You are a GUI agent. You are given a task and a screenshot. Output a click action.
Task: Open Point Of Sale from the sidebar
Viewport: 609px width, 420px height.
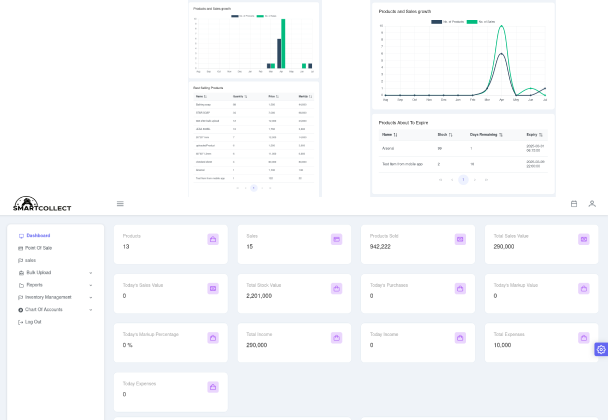click(42, 247)
